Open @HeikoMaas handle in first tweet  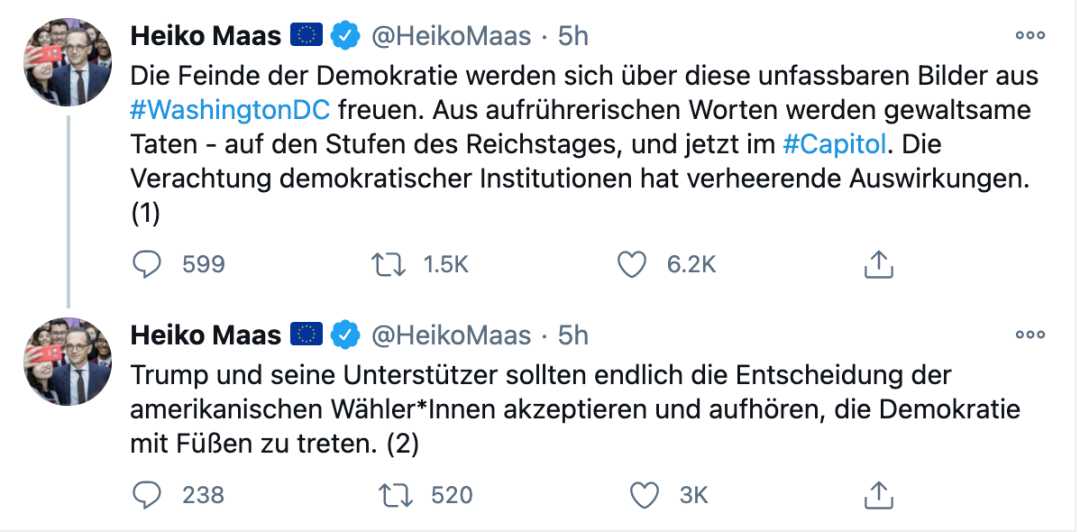pos(452,37)
